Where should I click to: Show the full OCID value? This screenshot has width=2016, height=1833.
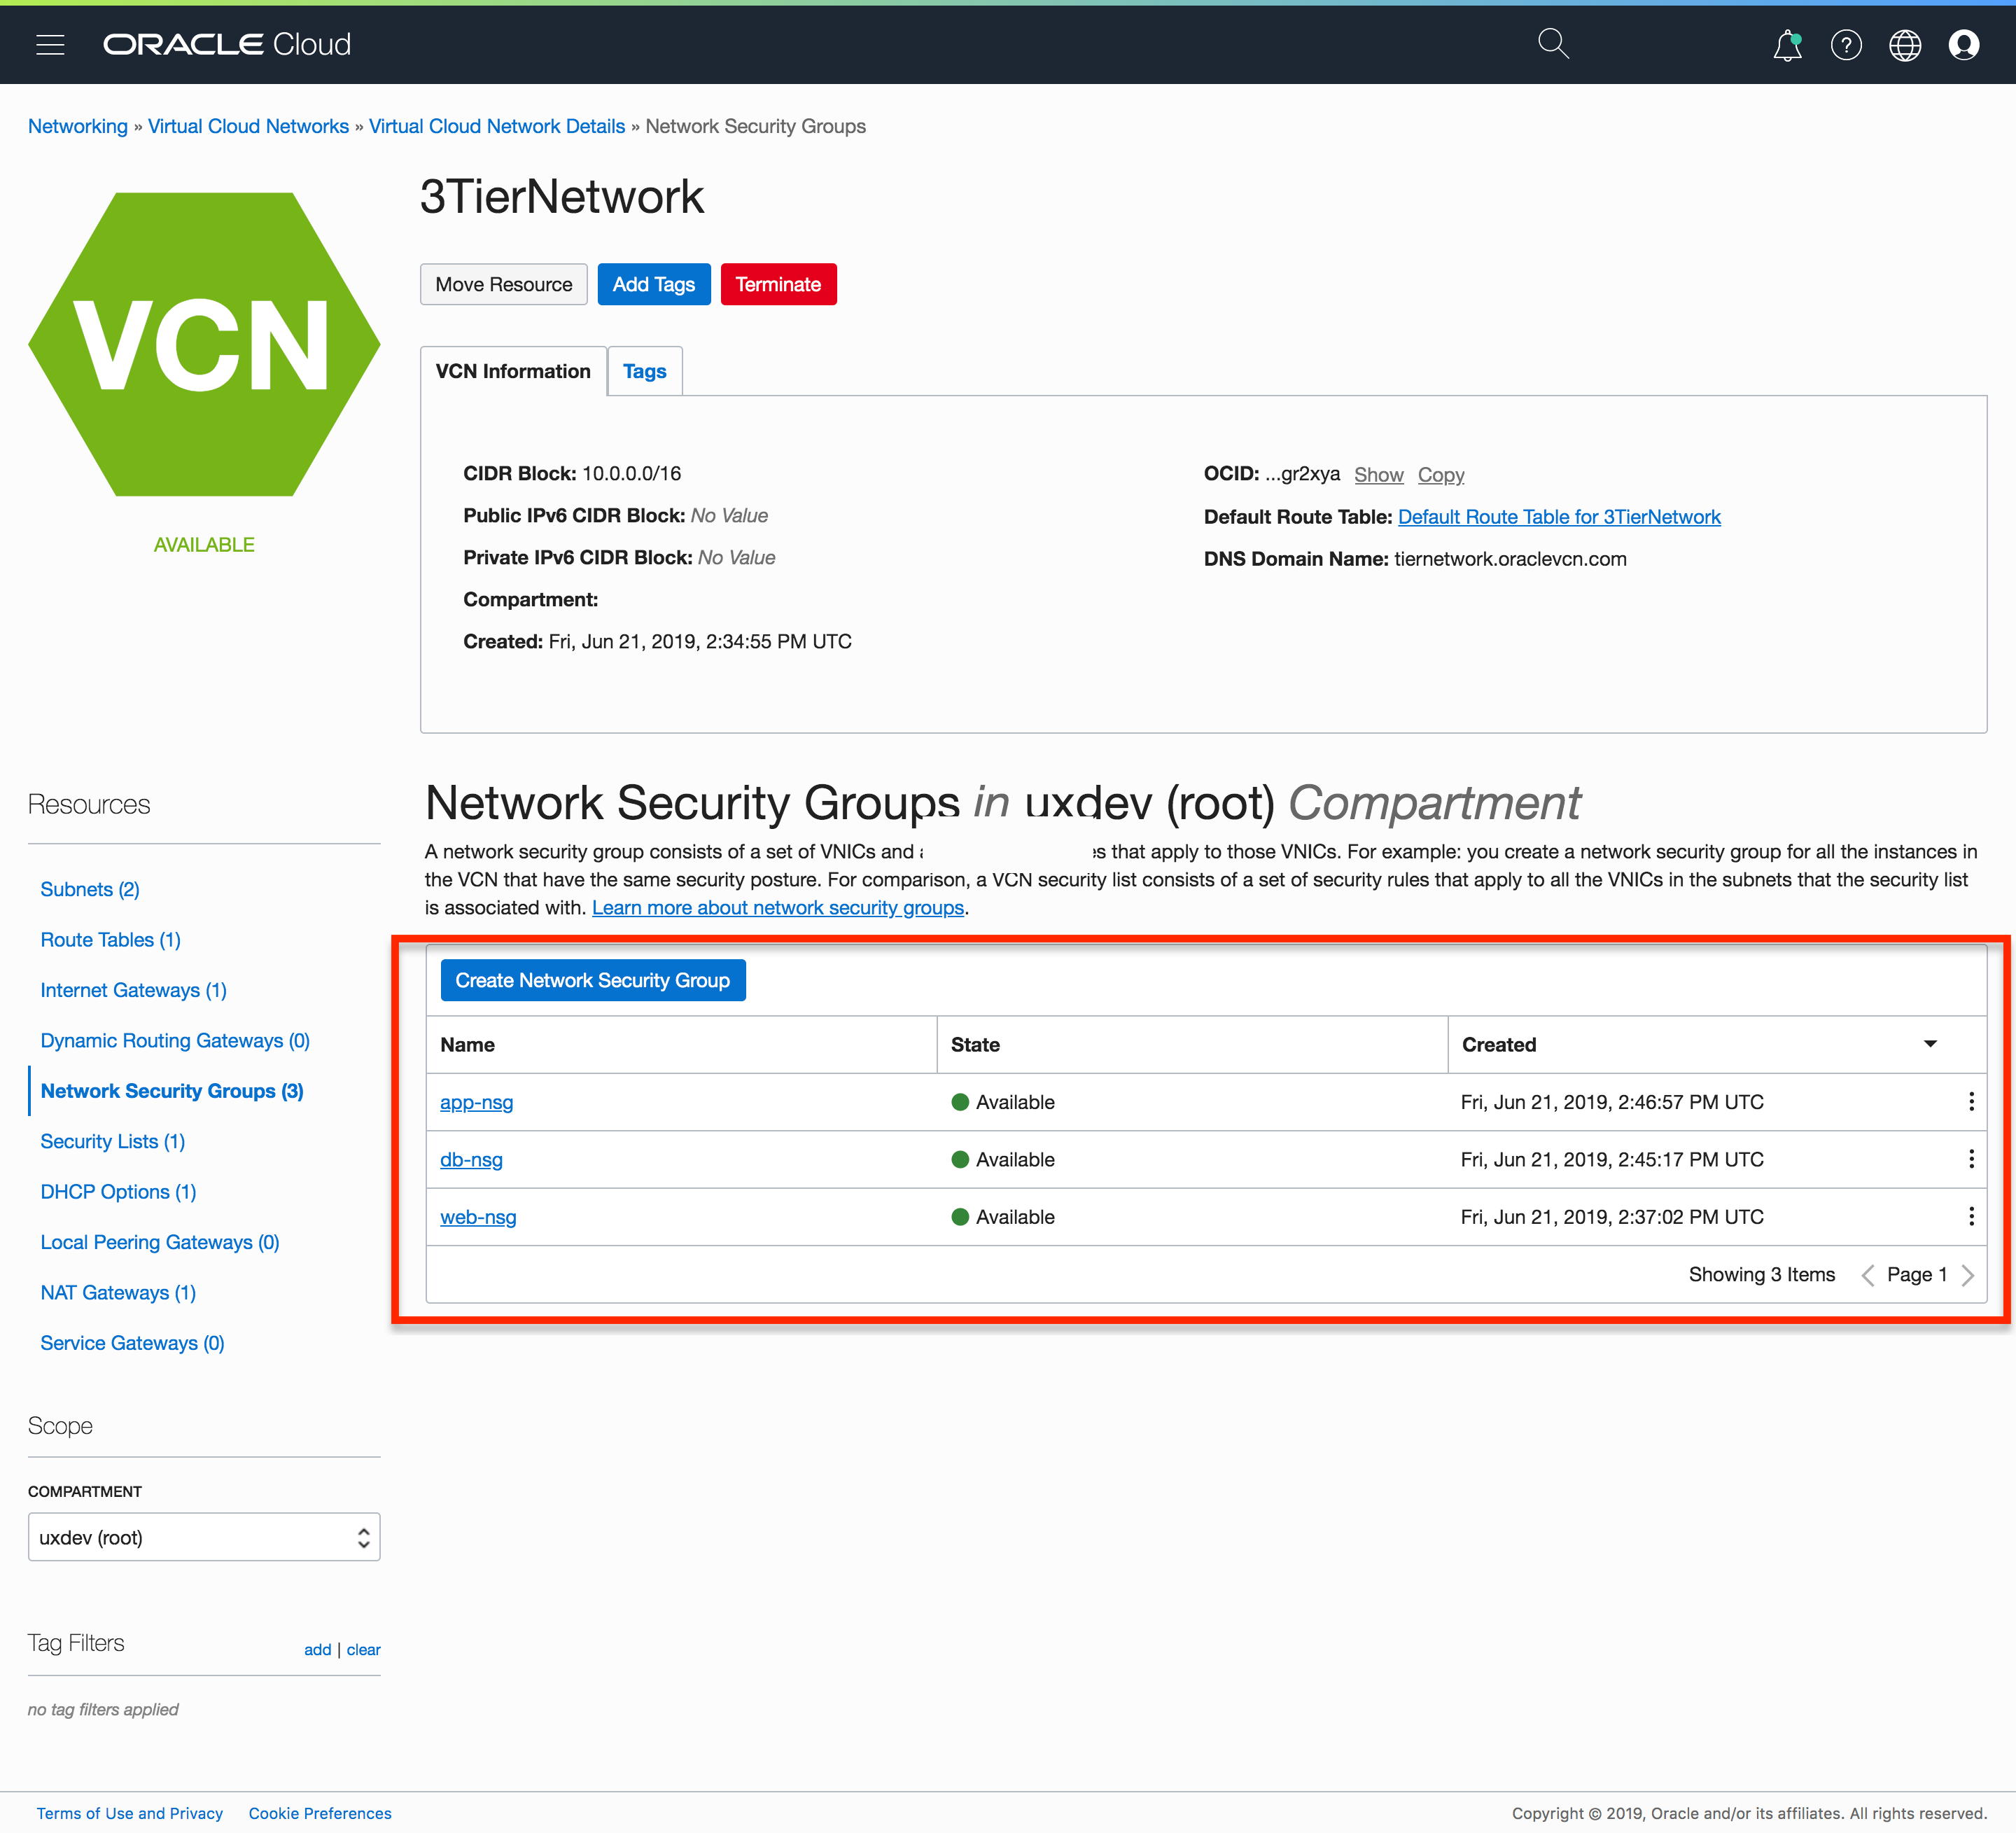click(1378, 475)
